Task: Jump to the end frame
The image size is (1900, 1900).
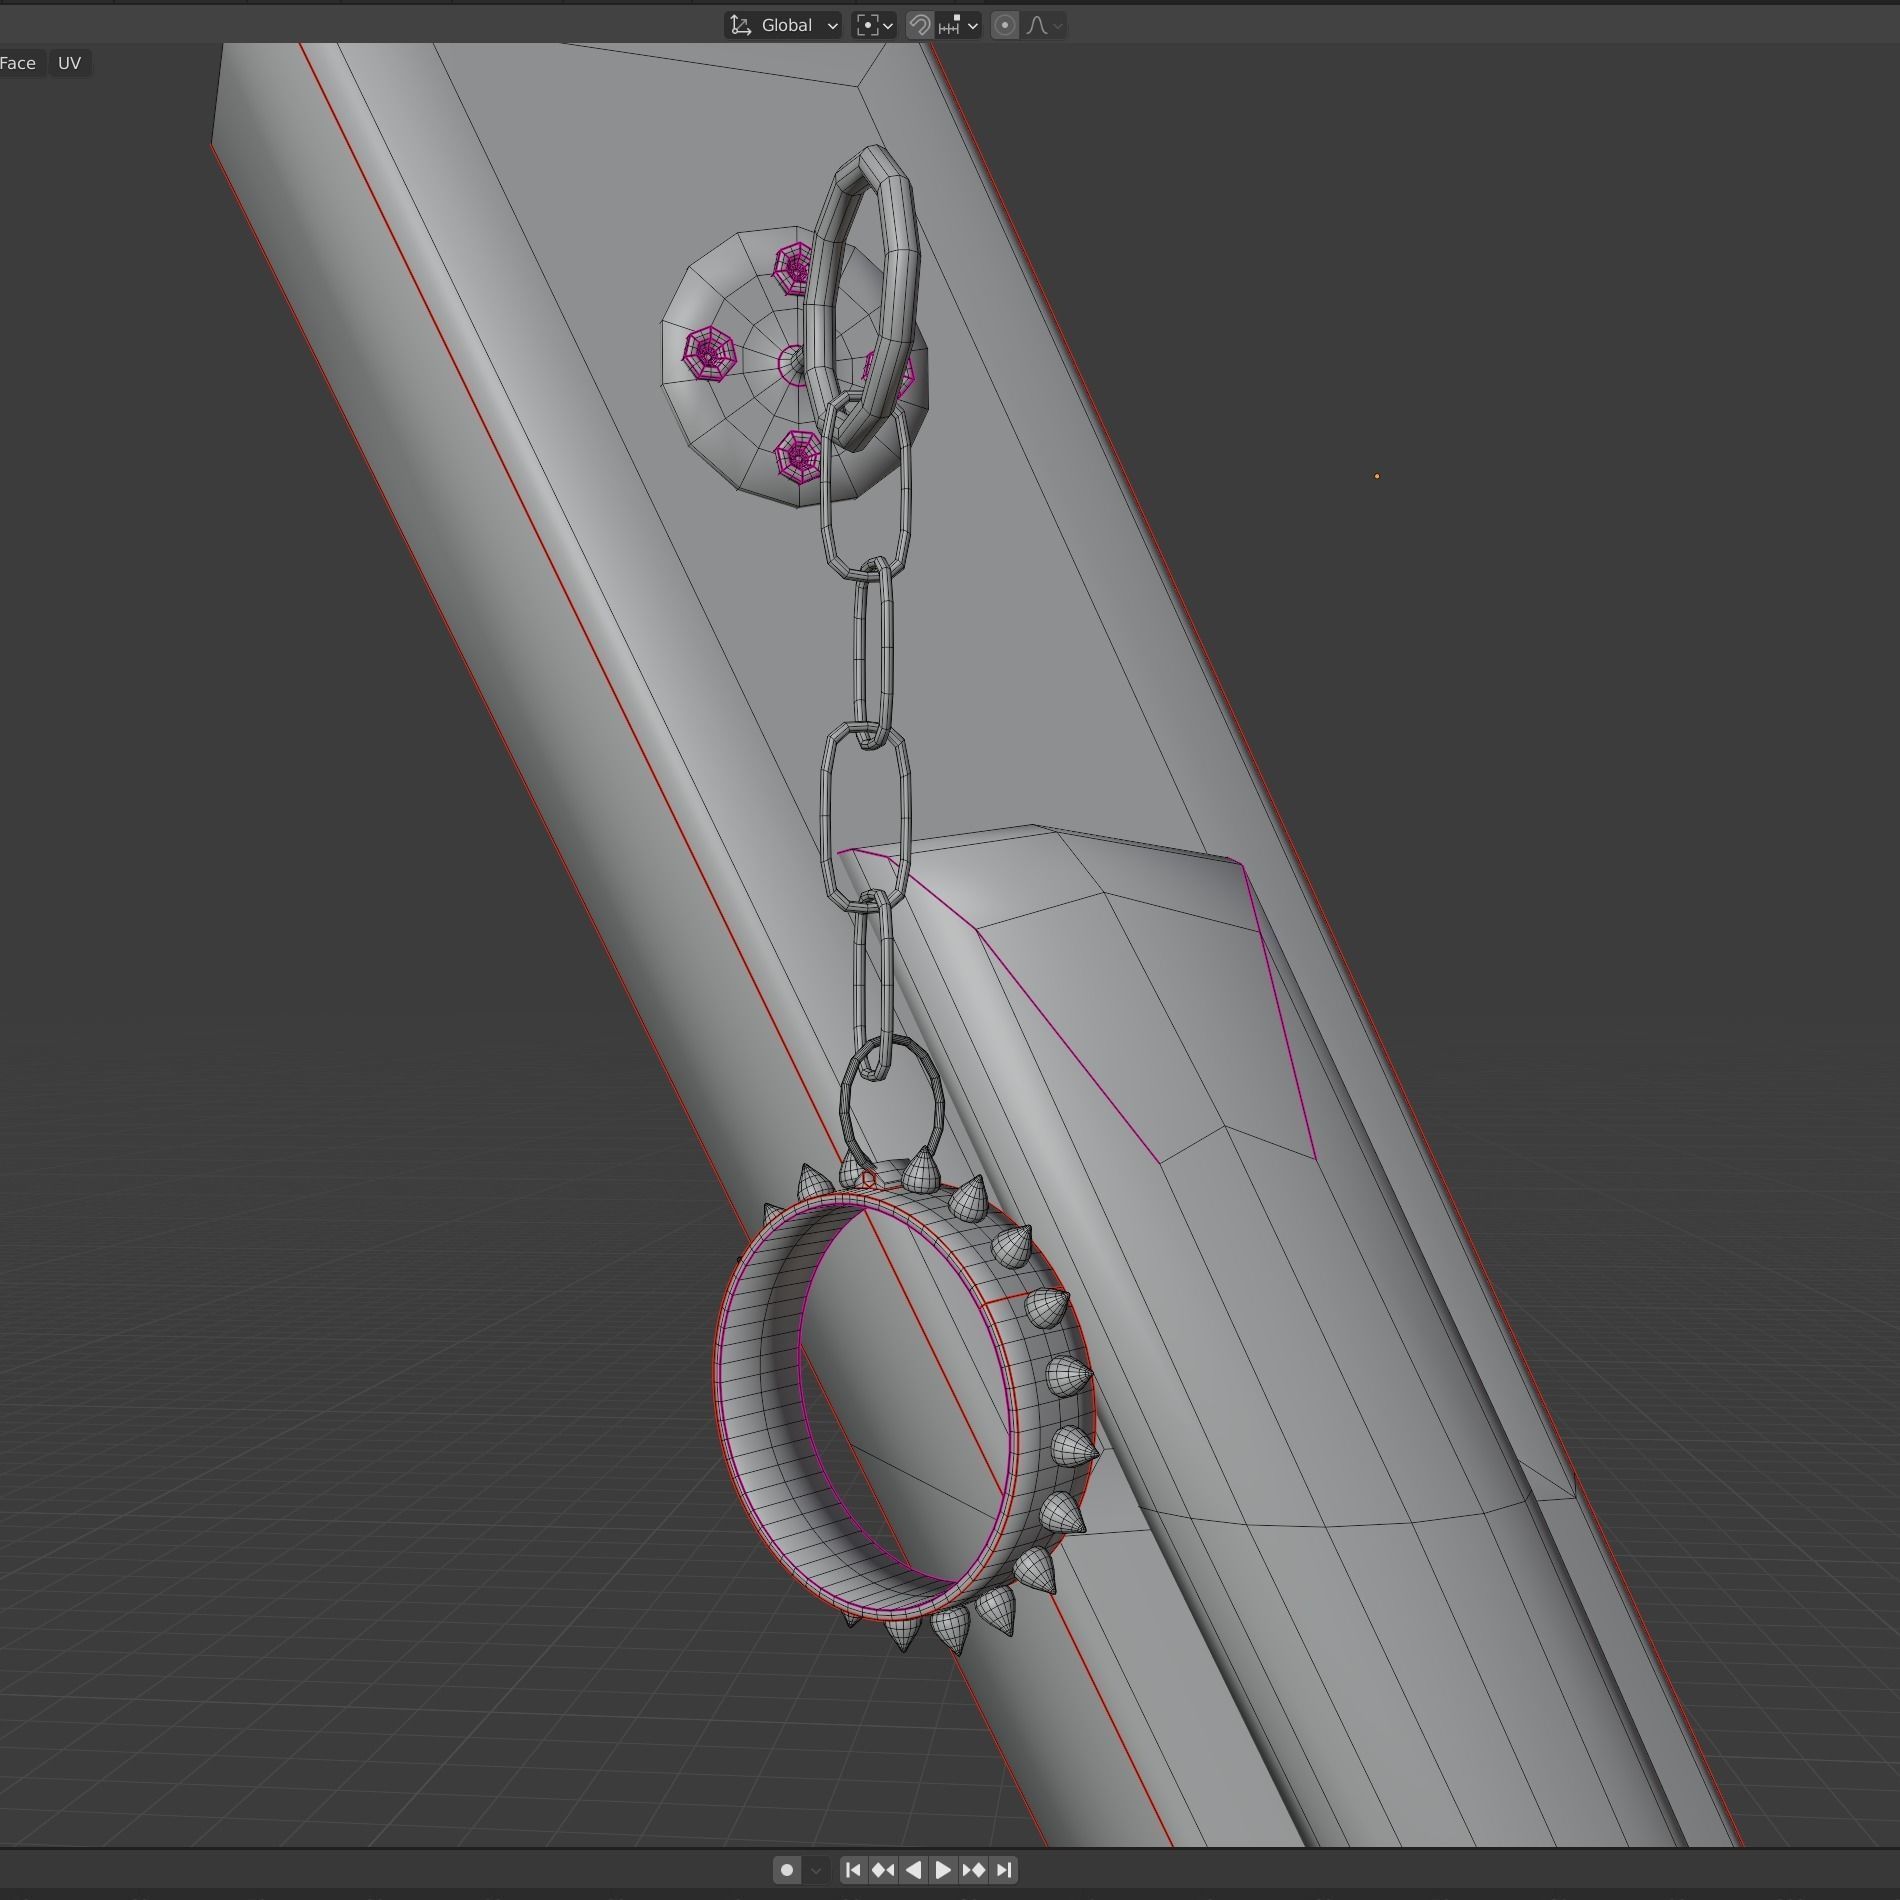Action: point(1004,1870)
